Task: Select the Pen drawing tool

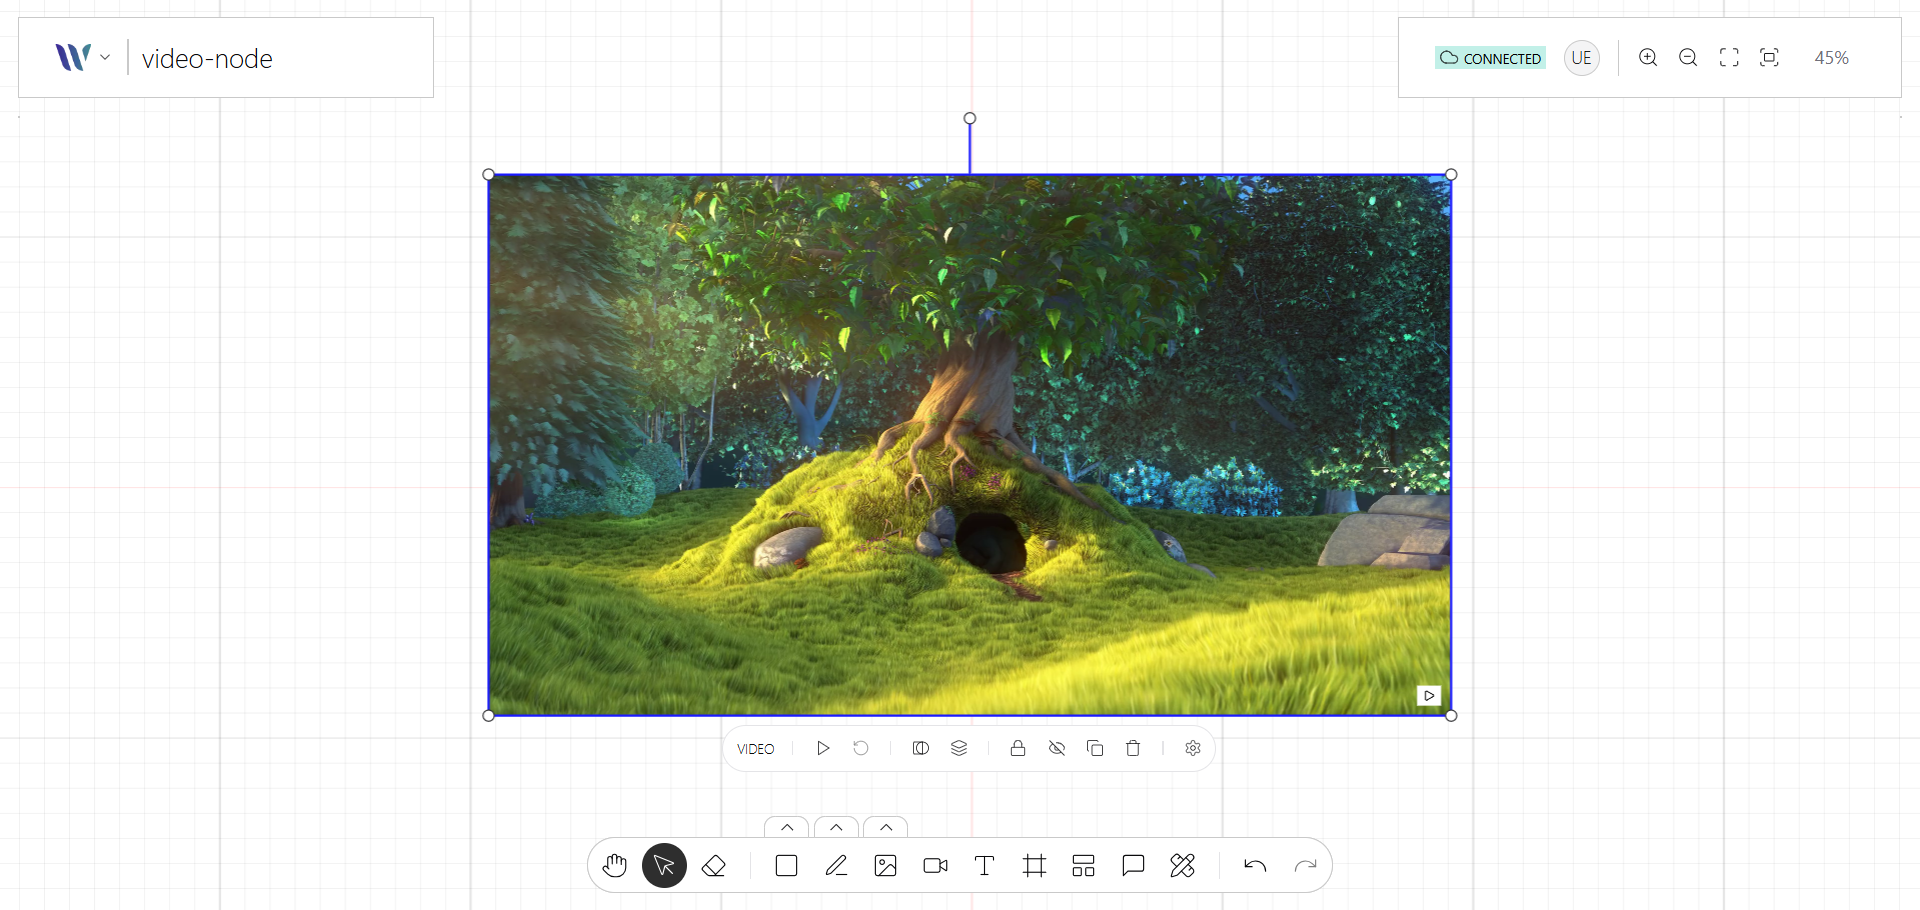Action: 836,865
